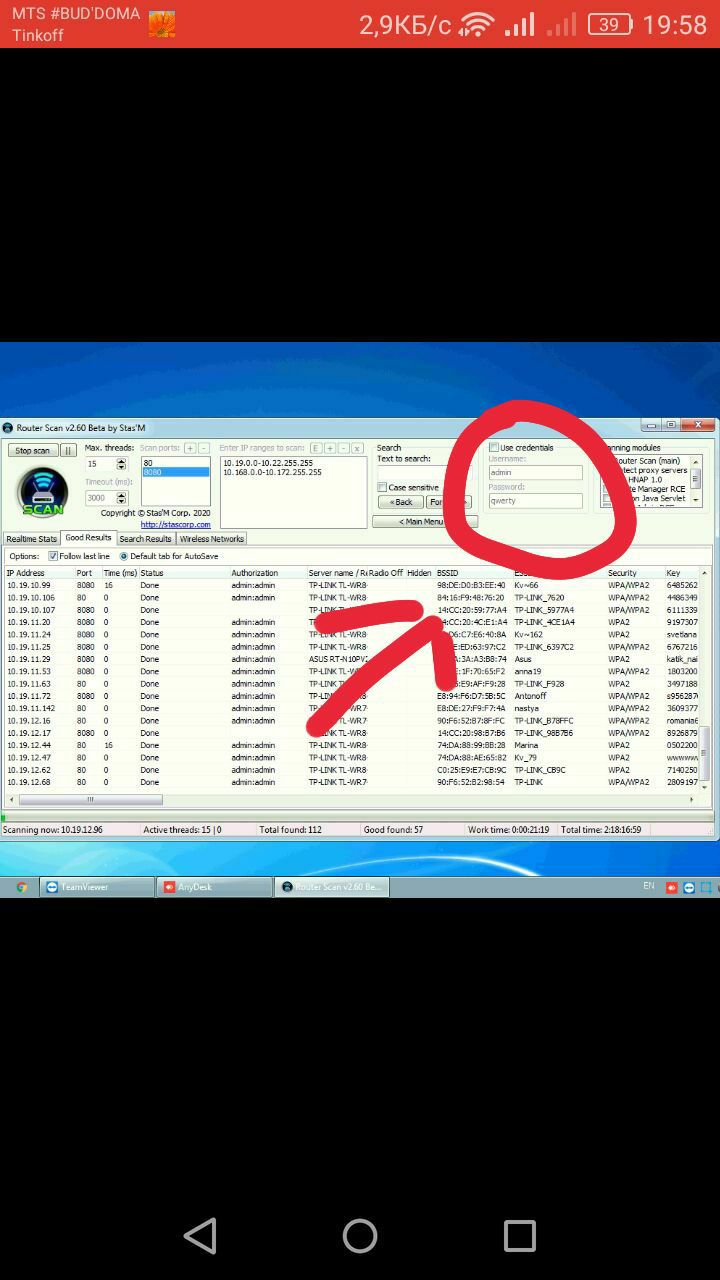
Task: Select the row with IP 10.19.10.99
Action: [352, 585]
